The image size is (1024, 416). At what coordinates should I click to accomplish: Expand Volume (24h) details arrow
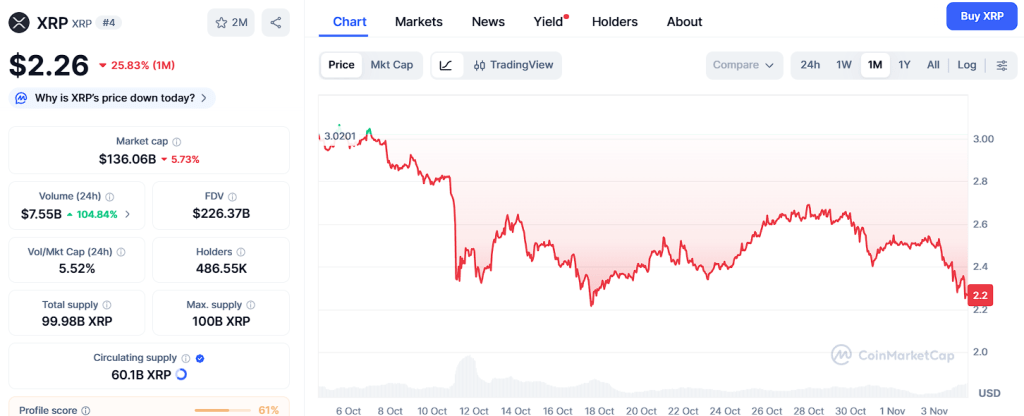pos(127,214)
